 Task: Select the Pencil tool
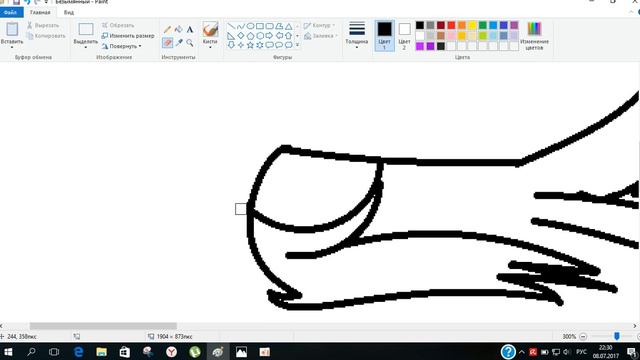(x=167, y=29)
